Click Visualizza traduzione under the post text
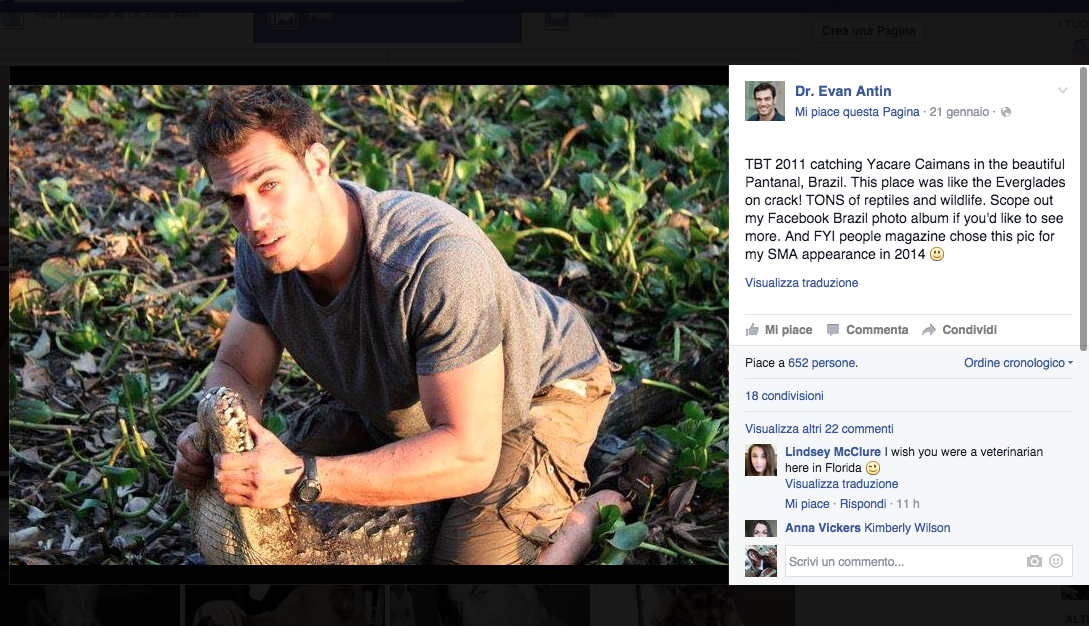 click(801, 283)
